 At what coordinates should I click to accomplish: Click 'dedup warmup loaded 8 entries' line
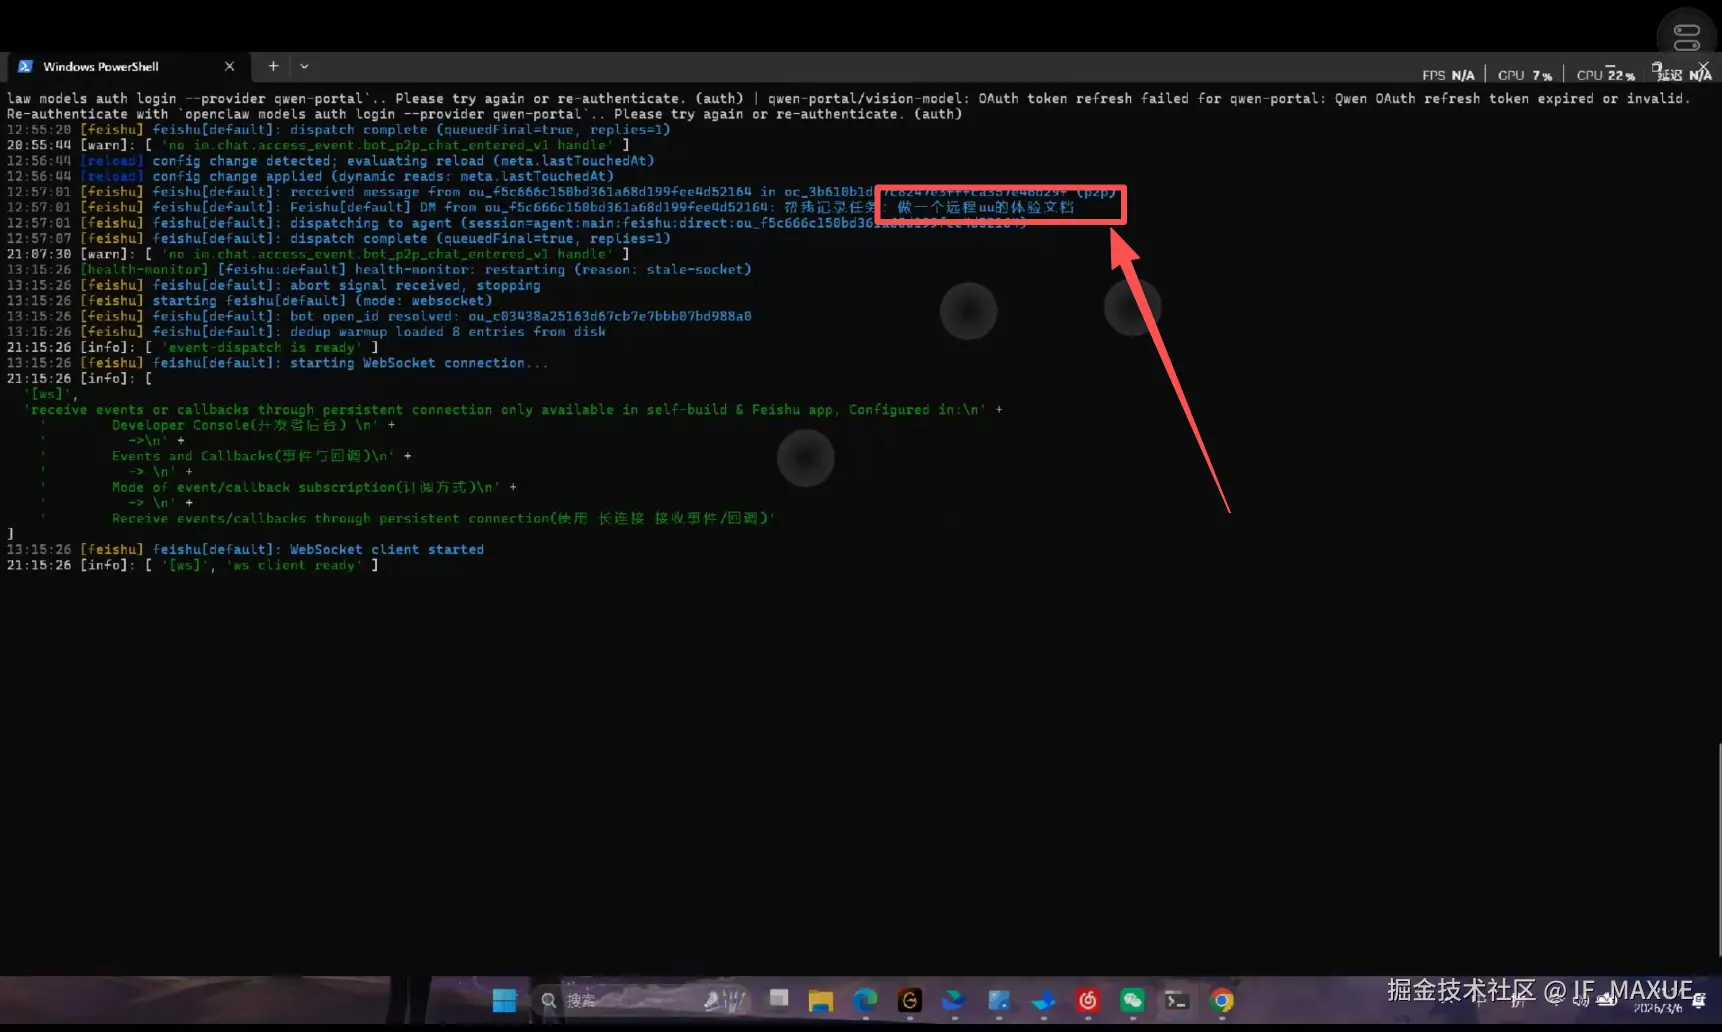306,332
